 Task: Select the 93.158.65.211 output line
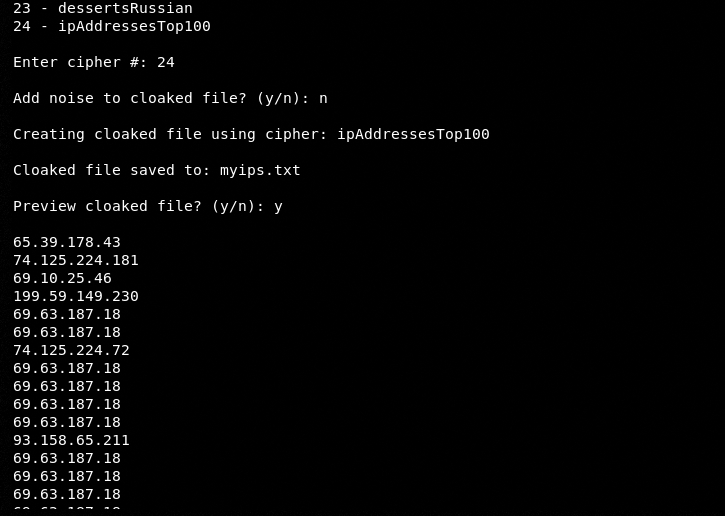(71, 440)
